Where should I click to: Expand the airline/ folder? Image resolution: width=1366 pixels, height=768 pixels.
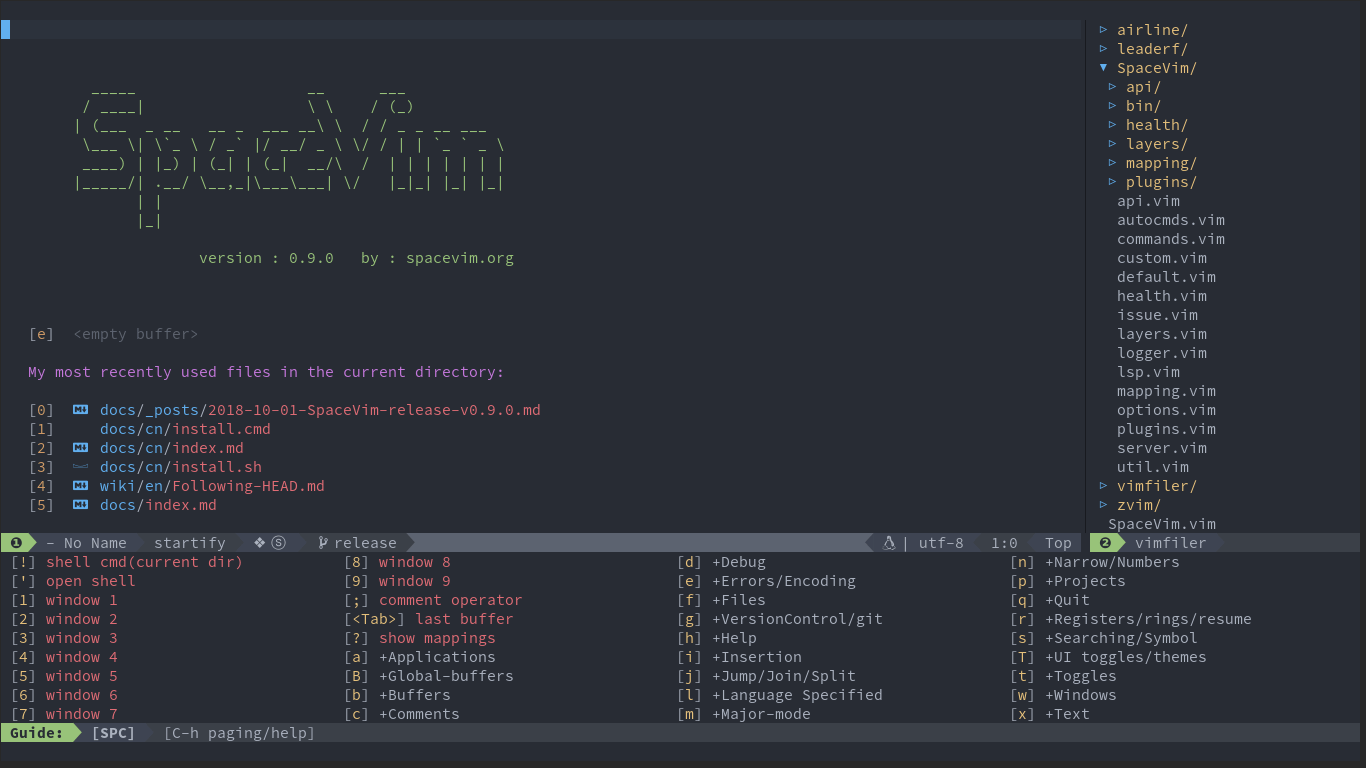(x=1104, y=30)
